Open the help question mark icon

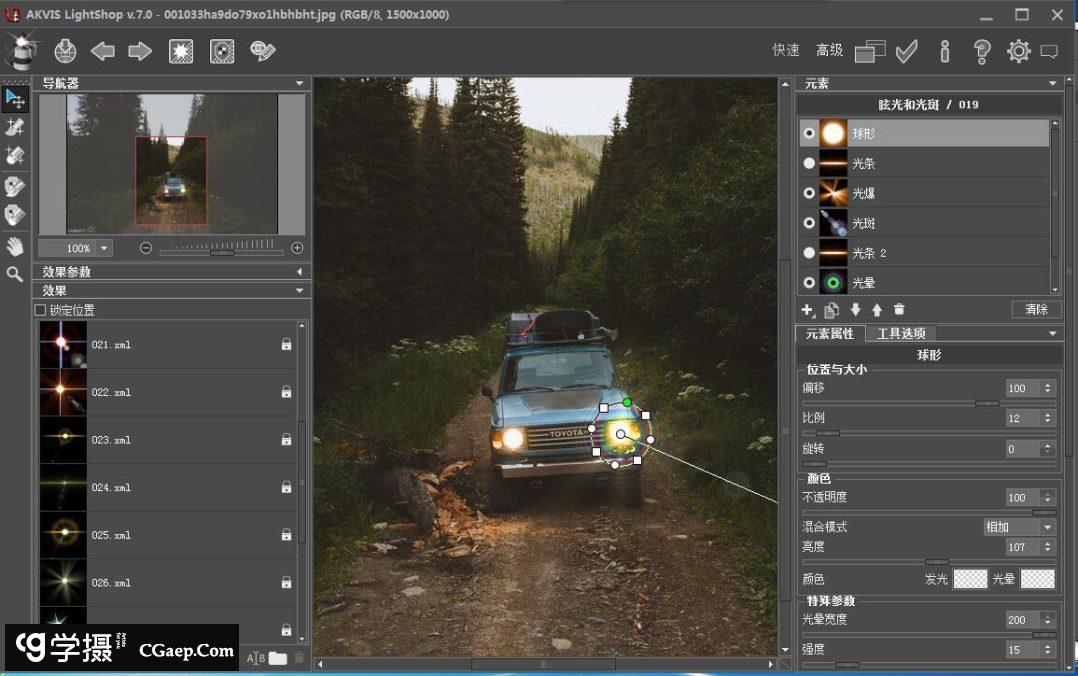981,51
